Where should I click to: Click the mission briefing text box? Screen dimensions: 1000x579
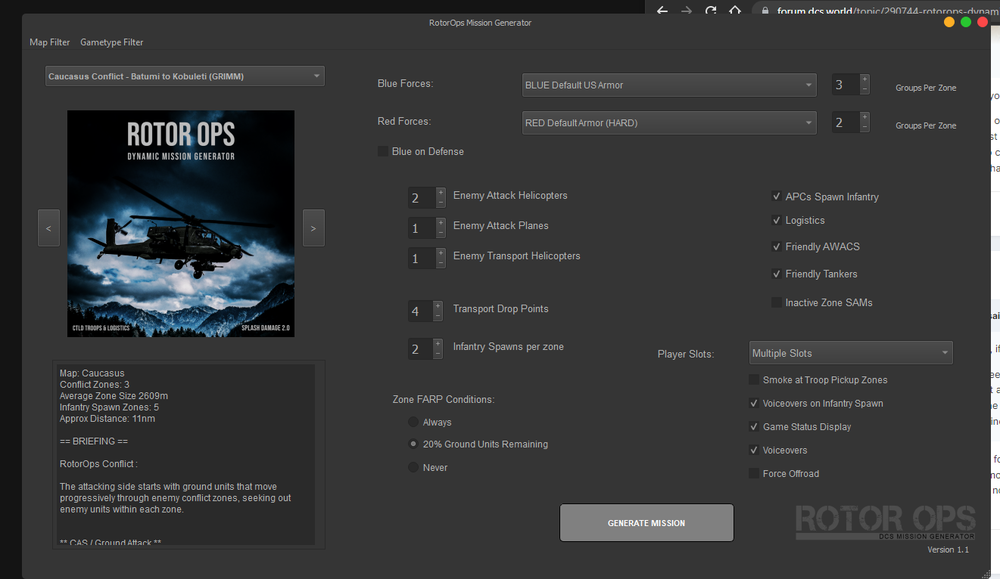[186, 454]
